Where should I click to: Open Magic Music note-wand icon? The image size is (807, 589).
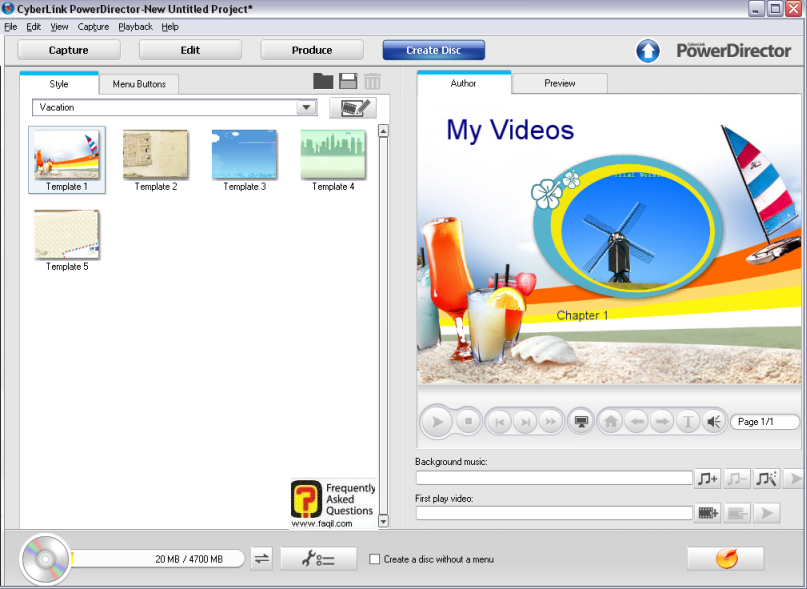[x=767, y=479]
